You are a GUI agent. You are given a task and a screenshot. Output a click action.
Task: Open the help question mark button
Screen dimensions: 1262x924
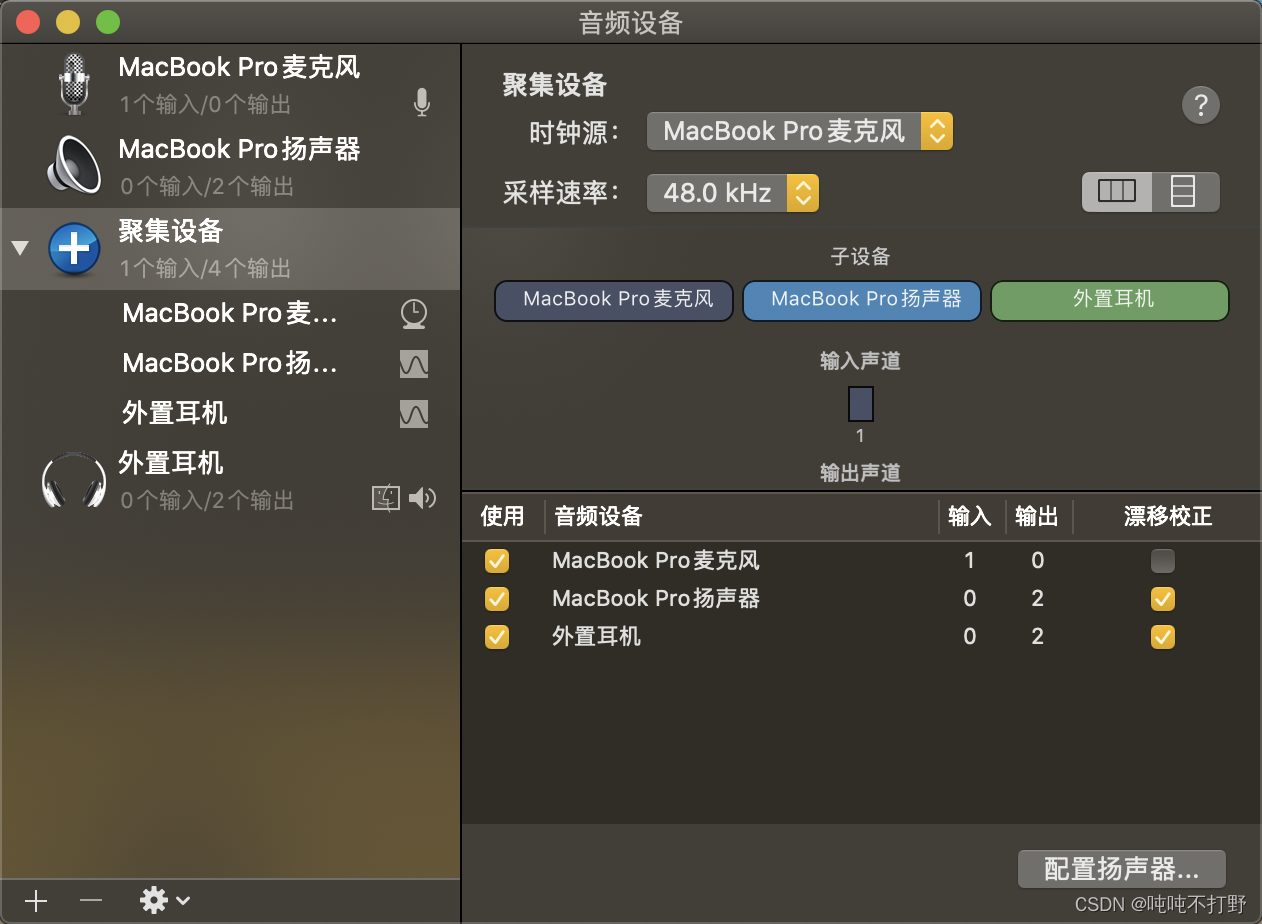(x=1201, y=104)
